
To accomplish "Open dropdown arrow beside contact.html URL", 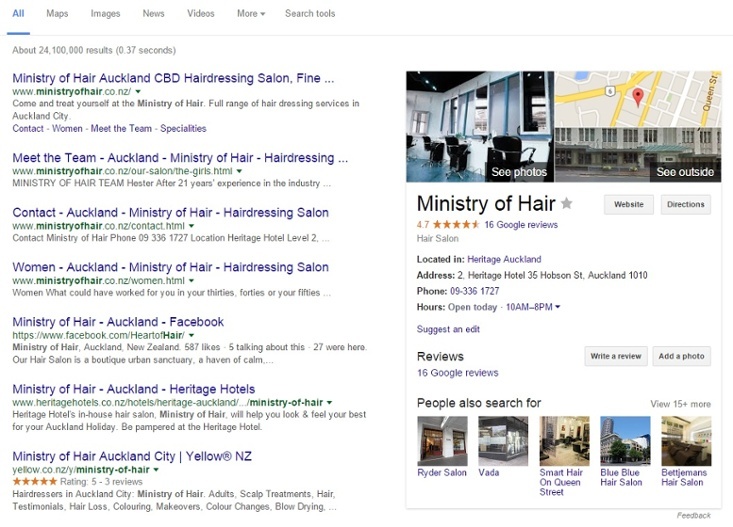I will click(x=191, y=226).
